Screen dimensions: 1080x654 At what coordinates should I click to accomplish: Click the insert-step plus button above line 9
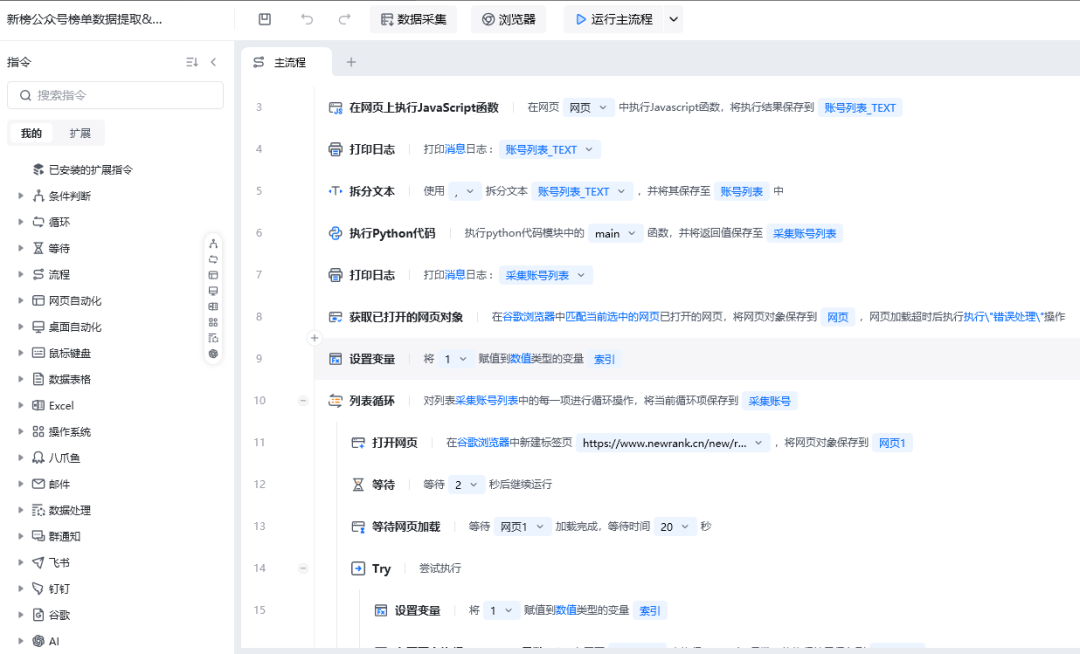coord(314,337)
